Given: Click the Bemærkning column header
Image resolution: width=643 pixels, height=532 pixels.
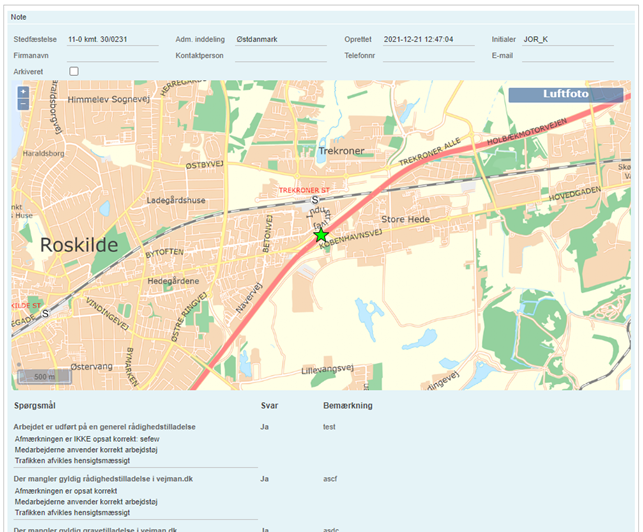Looking at the screenshot, I should [x=348, y=407].
